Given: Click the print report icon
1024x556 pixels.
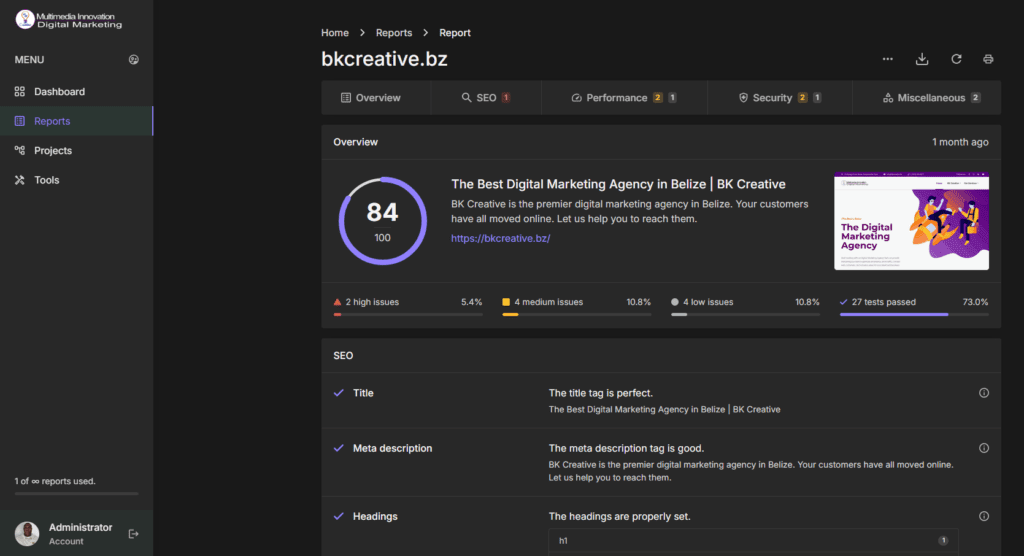Looking at the screenshot, I should (988, 59).
